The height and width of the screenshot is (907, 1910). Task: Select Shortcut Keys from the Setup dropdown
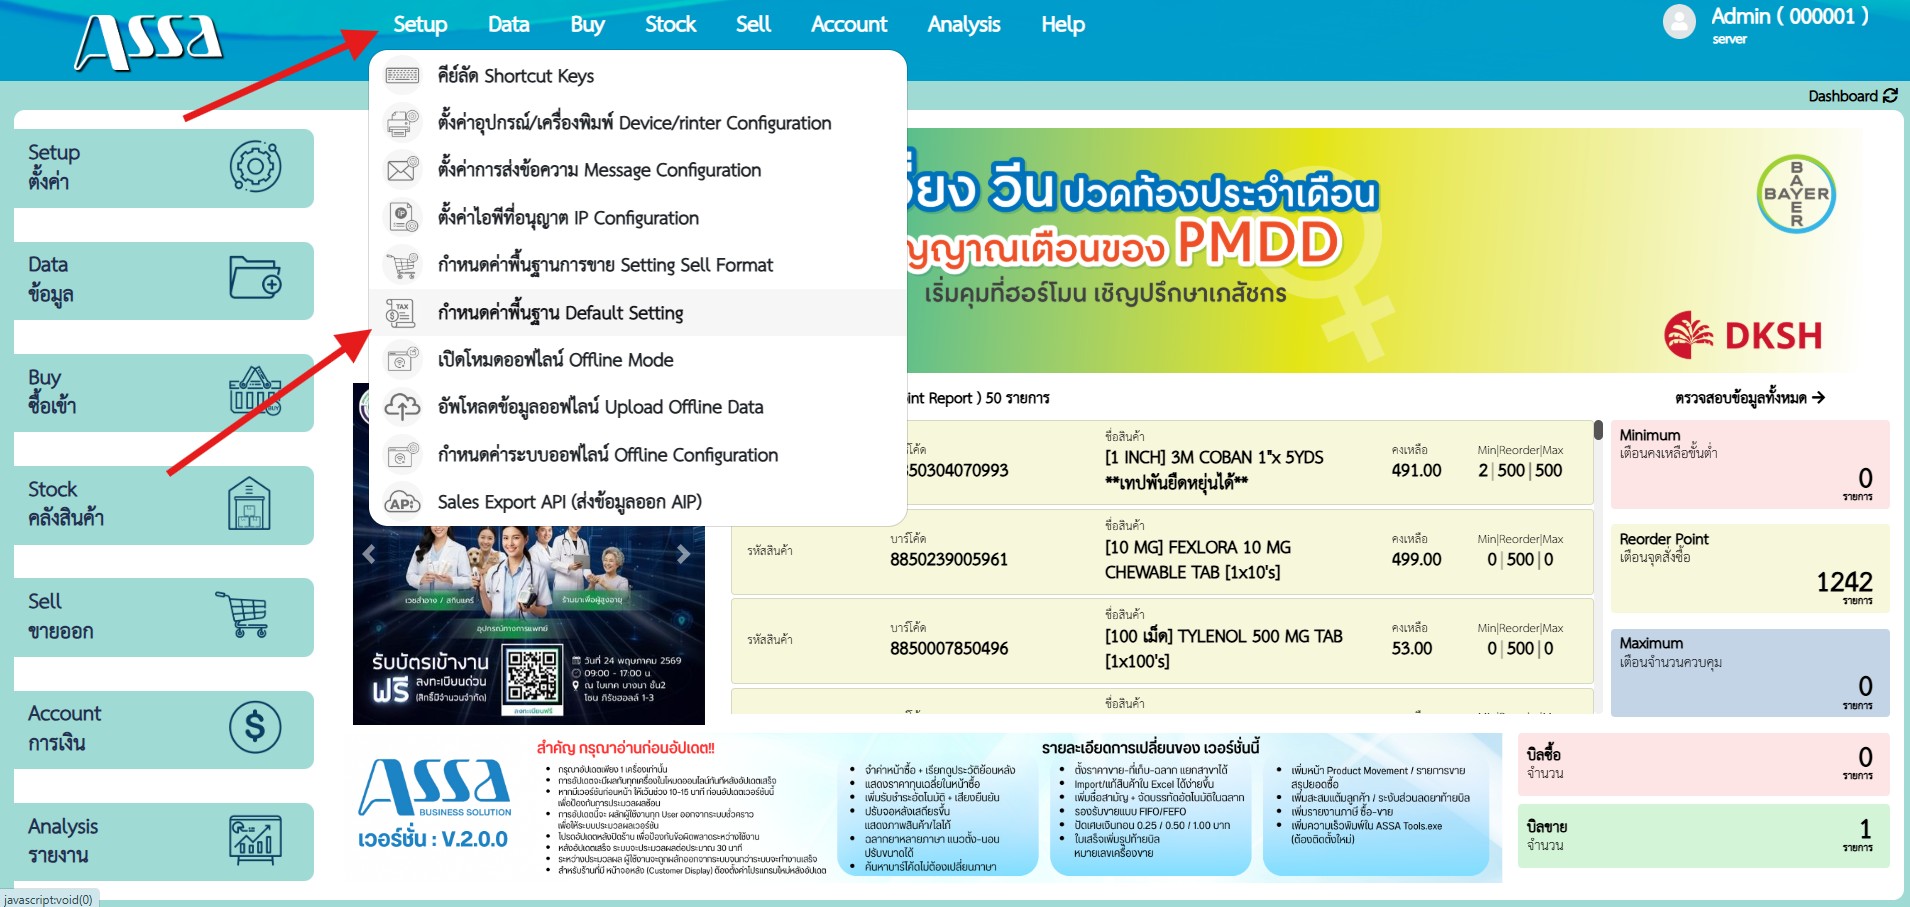pyautogui.click(x=638, y=76)
